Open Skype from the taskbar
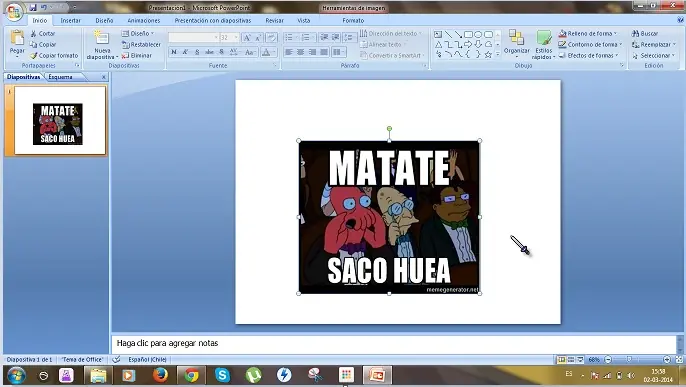Viewport: 686px width, 387px height. [x=222, y=375]
